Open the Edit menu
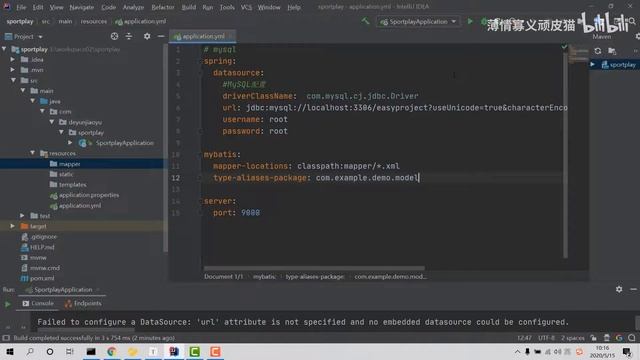The image size is (640, 360). (38, 7)
